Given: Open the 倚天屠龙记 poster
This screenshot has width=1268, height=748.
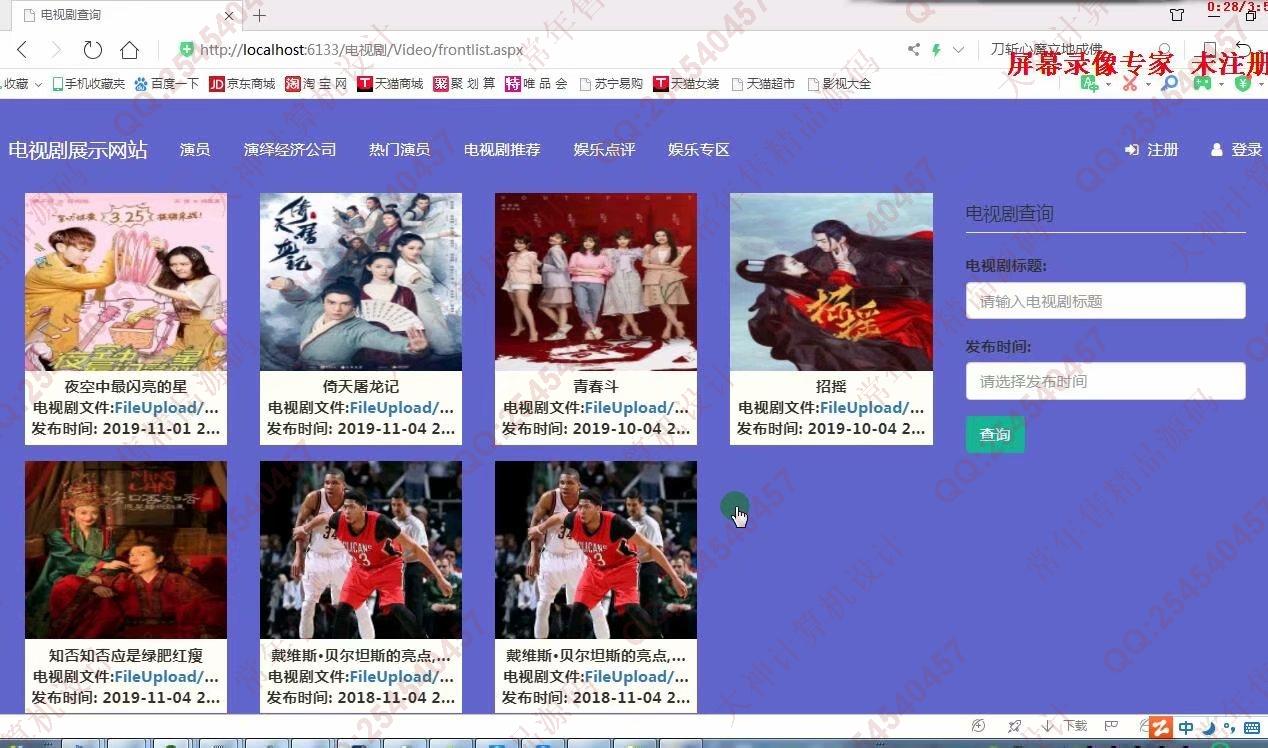Looking at the screenshot, I should pyautogui.click(x=361, y=282).
